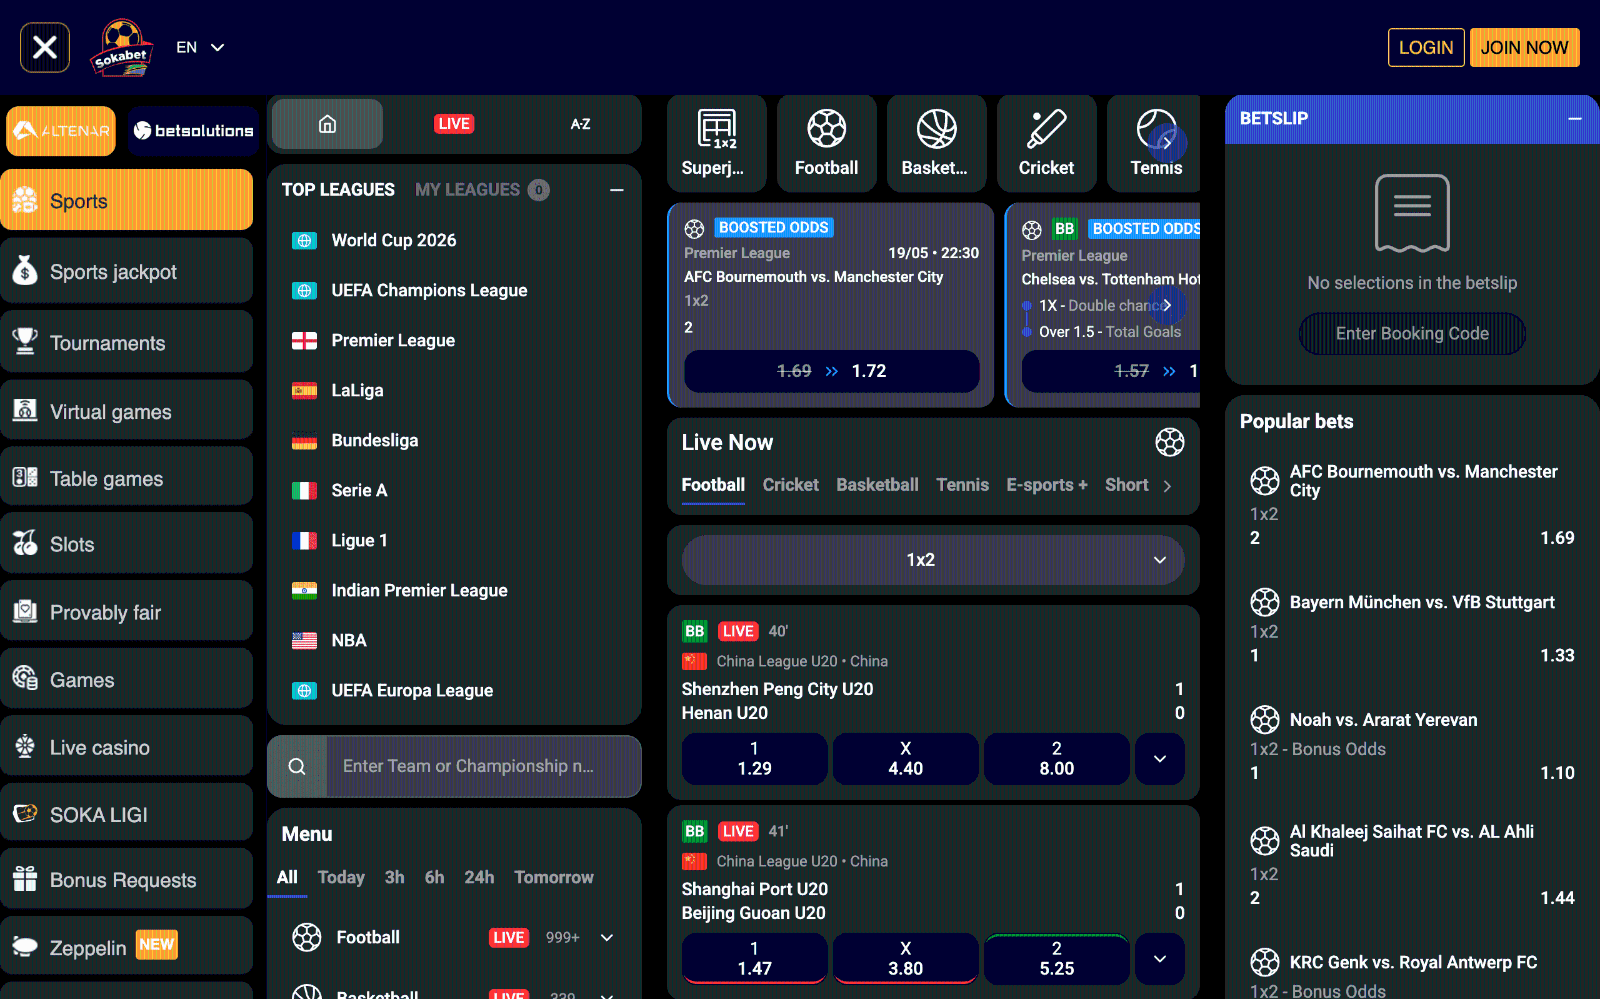This screenshot has width=1600, height=999.
Task: Open the Sokabet logo home link
Action: point(122,48)
